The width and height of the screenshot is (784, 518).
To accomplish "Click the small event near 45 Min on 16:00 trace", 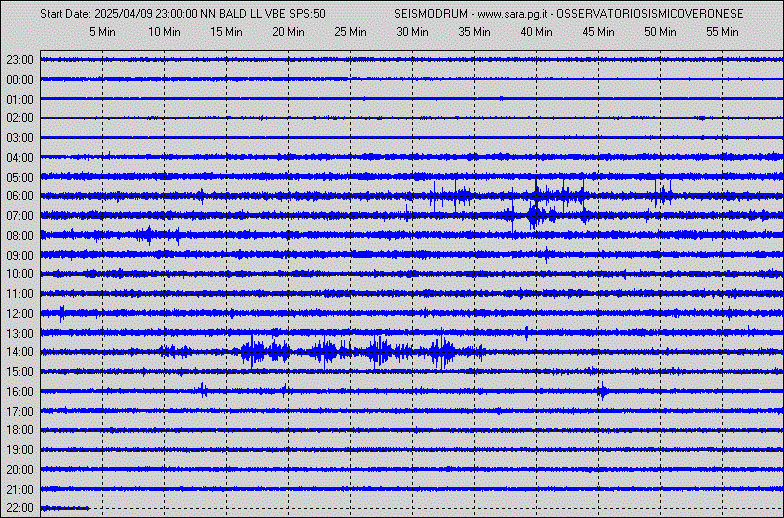I will [x=603, y=391].
